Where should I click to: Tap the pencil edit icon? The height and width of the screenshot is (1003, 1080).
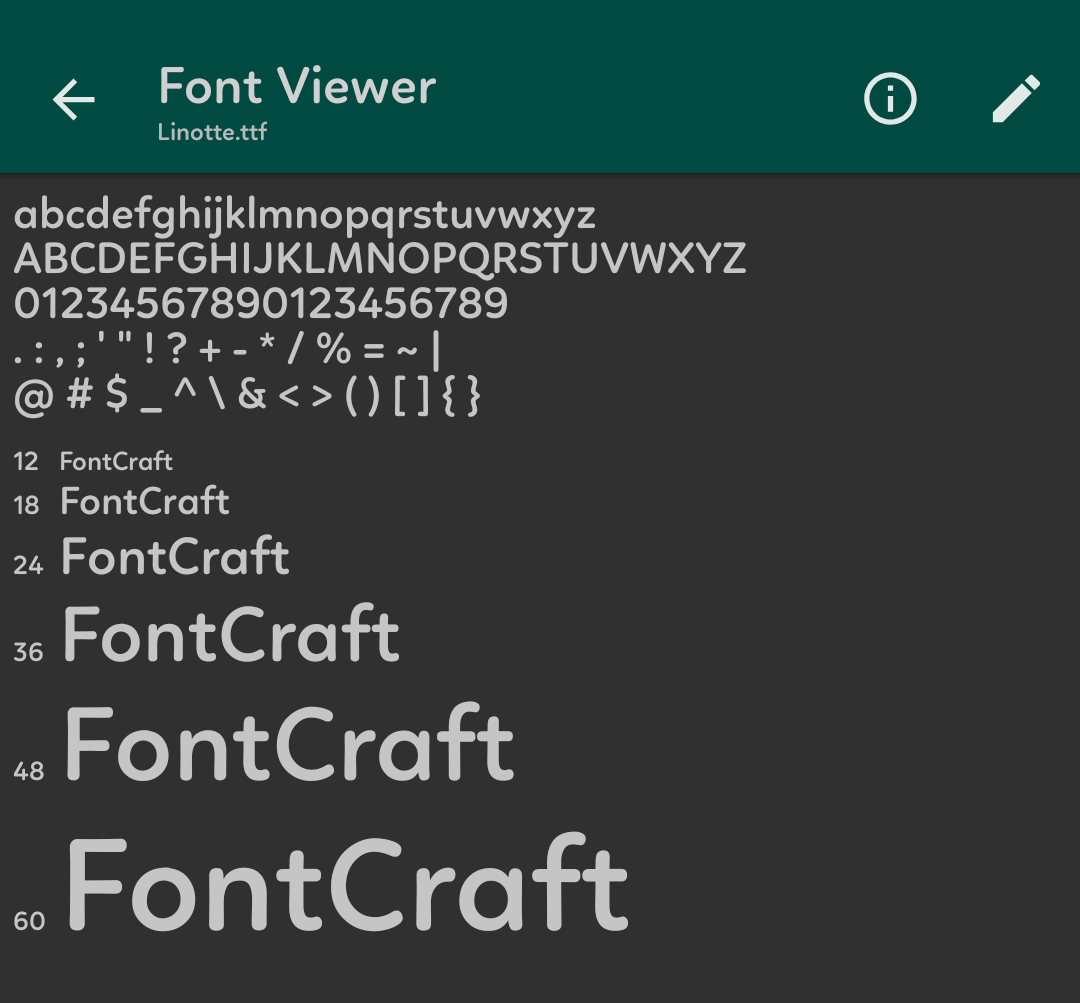1016,99
